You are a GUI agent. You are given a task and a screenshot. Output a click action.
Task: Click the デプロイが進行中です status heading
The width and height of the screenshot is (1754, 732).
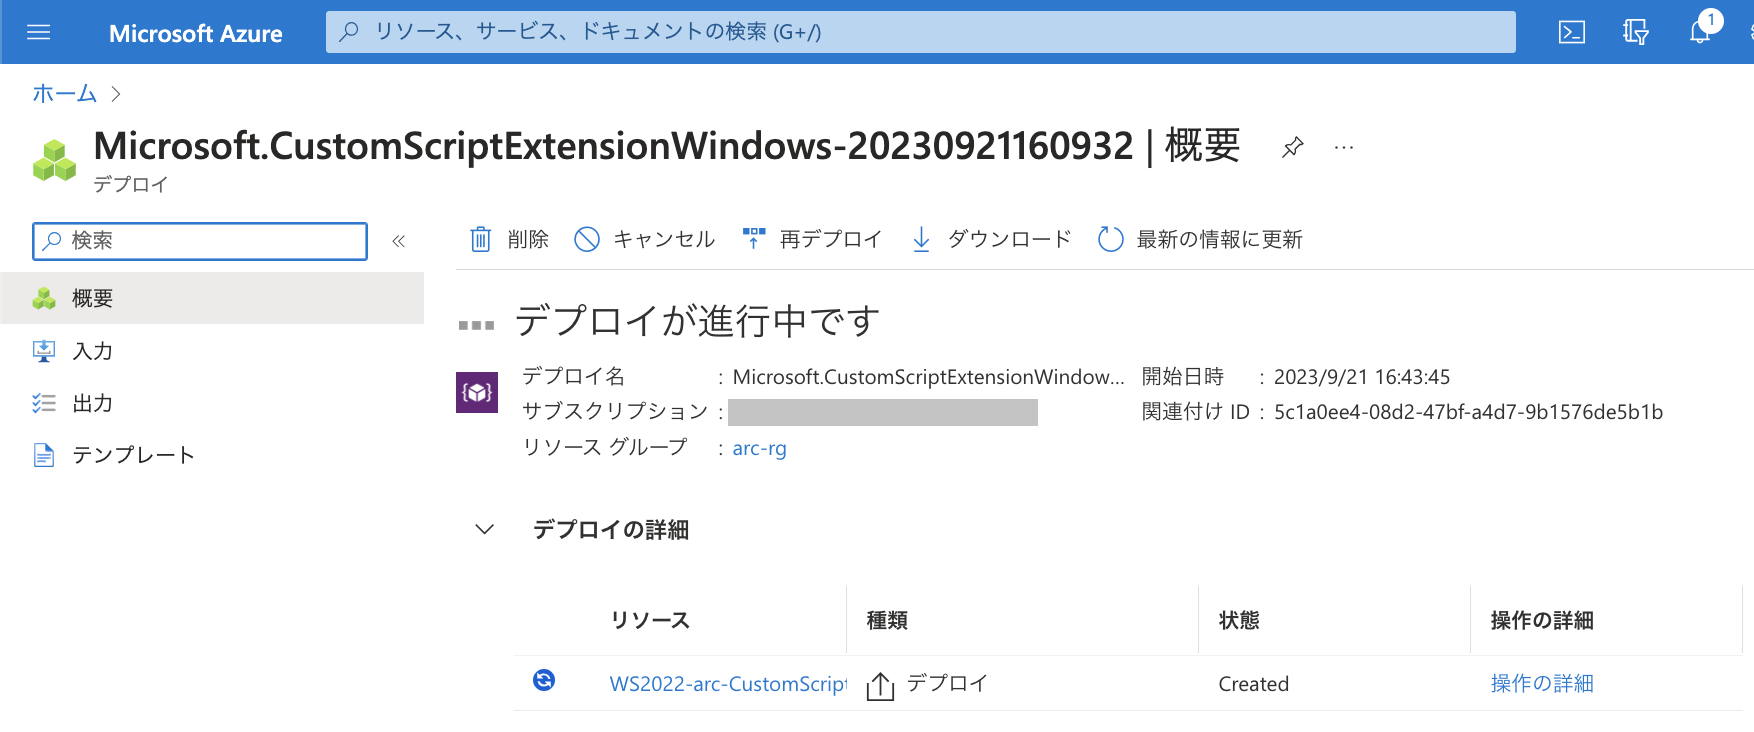[x=697, y=321]
